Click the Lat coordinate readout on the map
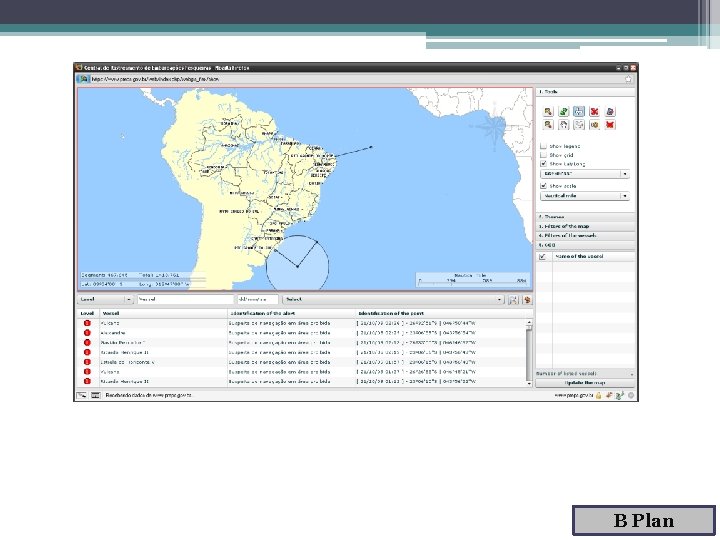This screenshot has width=720, height=540. click(x=102, y=284)
